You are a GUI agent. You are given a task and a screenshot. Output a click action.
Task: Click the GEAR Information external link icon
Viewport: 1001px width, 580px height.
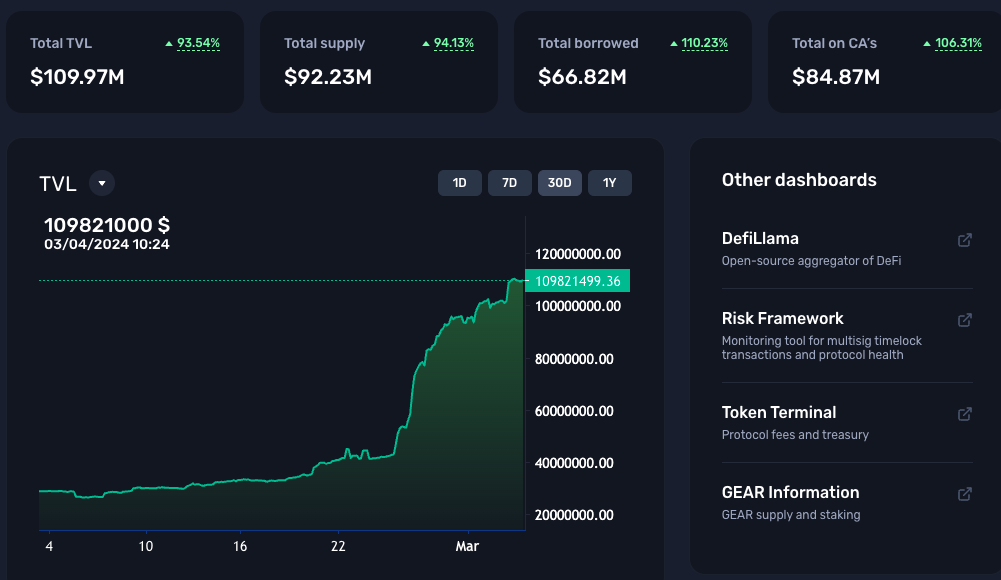964,494
